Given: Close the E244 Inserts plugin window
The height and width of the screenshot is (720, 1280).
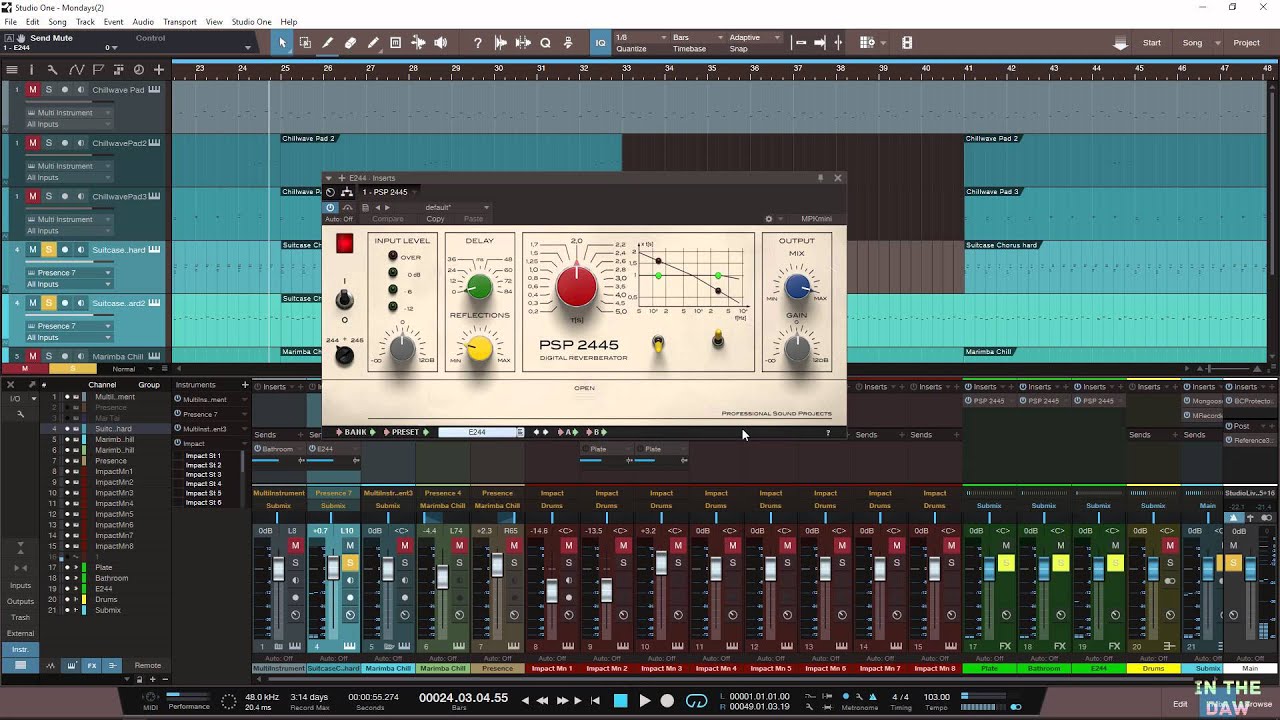Looking at the screenshot, I should [838, 178].
